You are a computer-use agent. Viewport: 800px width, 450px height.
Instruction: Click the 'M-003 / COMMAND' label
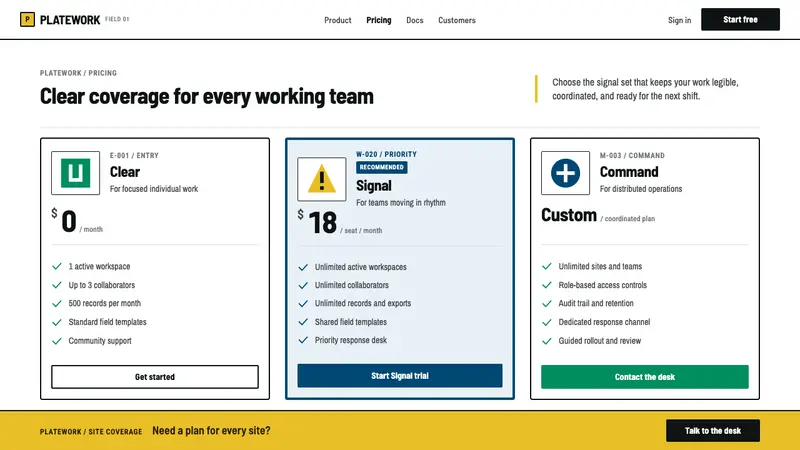632,156
